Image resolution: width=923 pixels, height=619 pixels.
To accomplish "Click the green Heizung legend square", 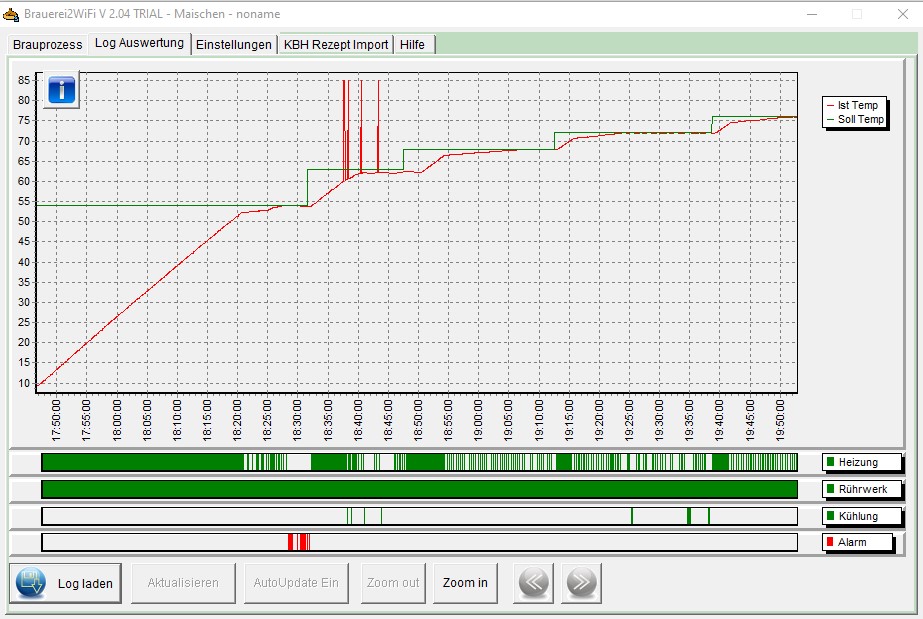I will pyautogui.click(x=829, y=462).
